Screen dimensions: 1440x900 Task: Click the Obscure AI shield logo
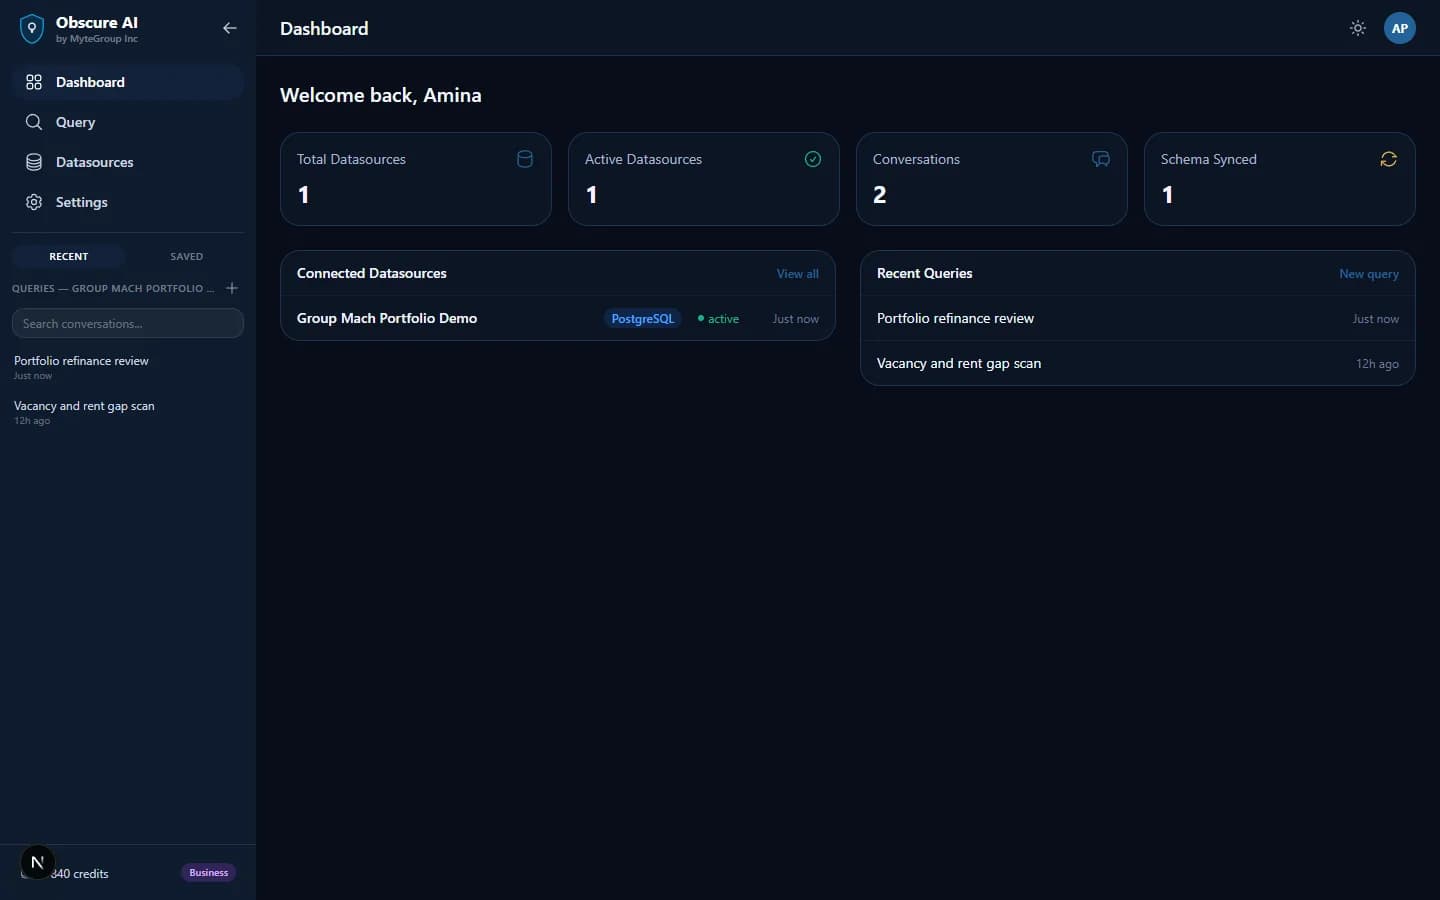point(32,29)
